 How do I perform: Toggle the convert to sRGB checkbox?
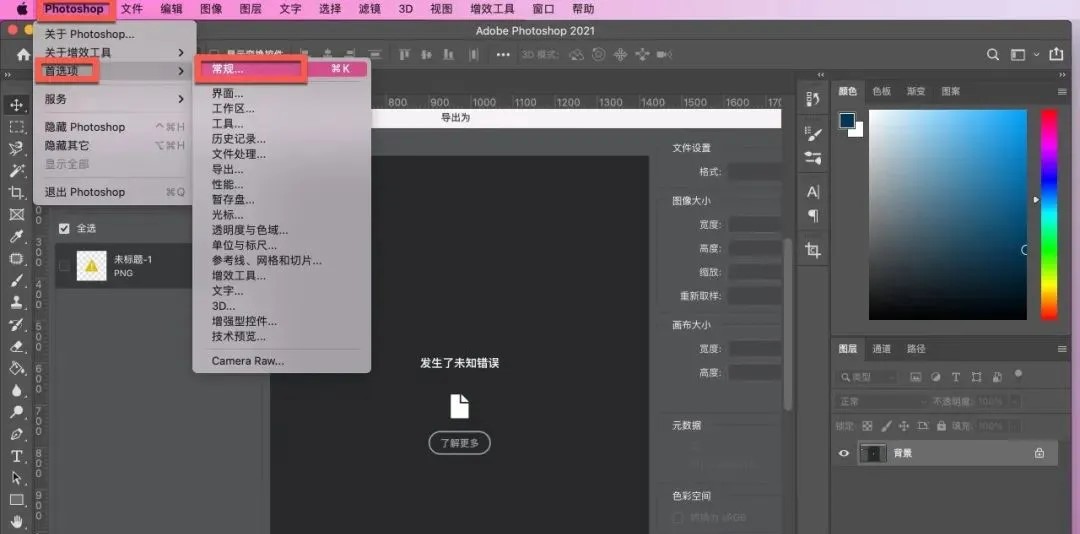(x=678, y=518)
